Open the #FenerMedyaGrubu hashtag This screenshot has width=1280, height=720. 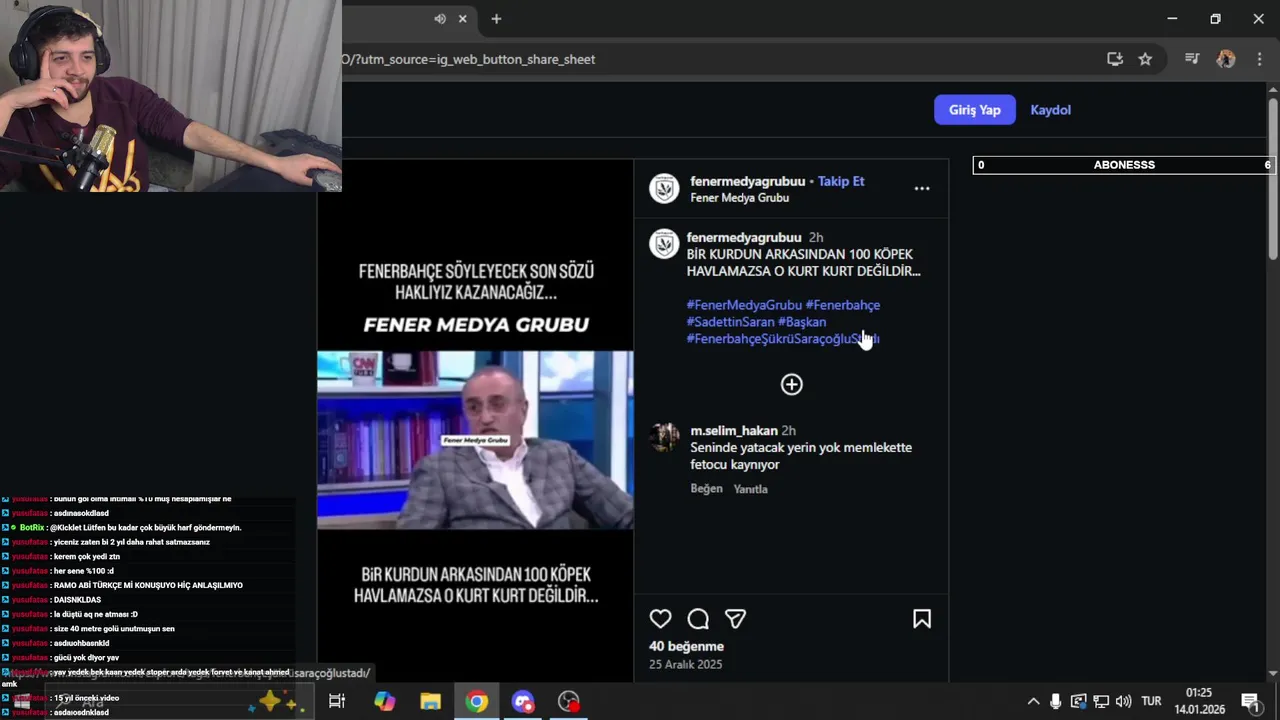pos(744,305)
